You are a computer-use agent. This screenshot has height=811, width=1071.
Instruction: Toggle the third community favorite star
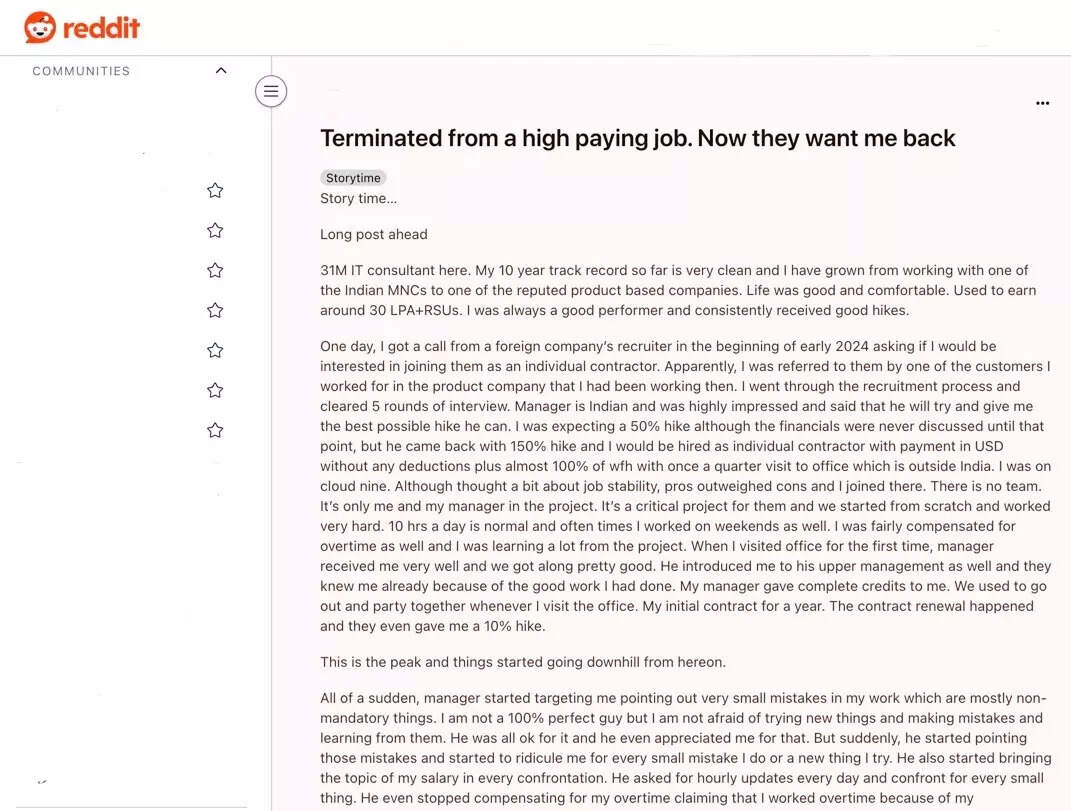(x=215, y=270)
